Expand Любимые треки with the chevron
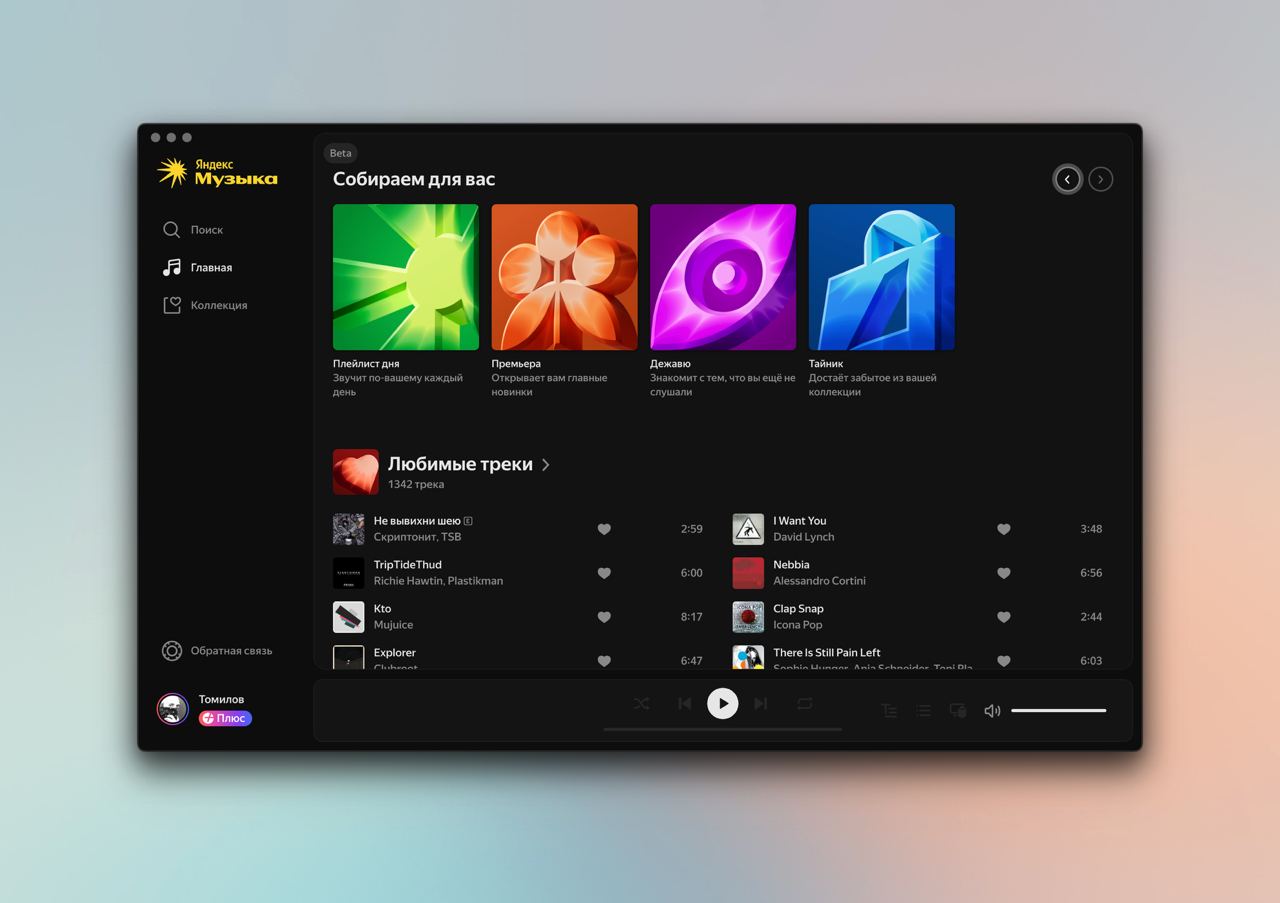The width and height of the screenshot is (1280, 903). click(x=546, y=465)
